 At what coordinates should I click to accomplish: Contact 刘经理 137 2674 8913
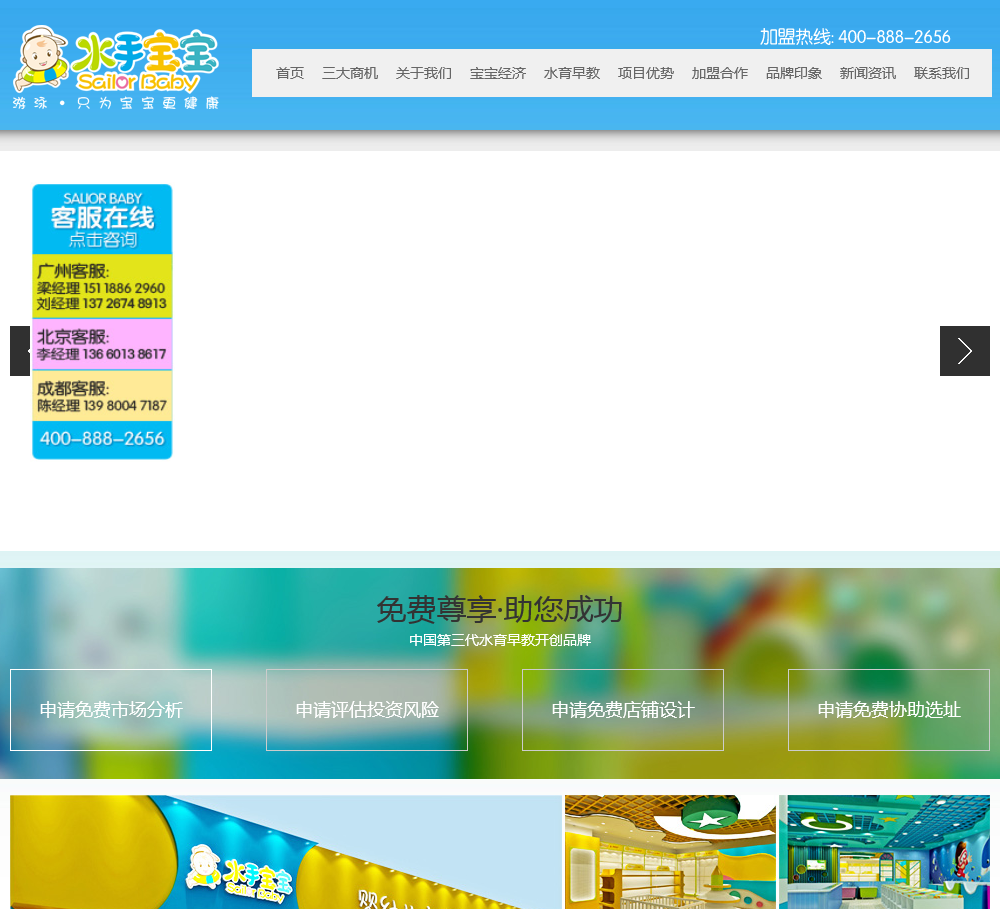pyautogui.click(x=101, y=304)
